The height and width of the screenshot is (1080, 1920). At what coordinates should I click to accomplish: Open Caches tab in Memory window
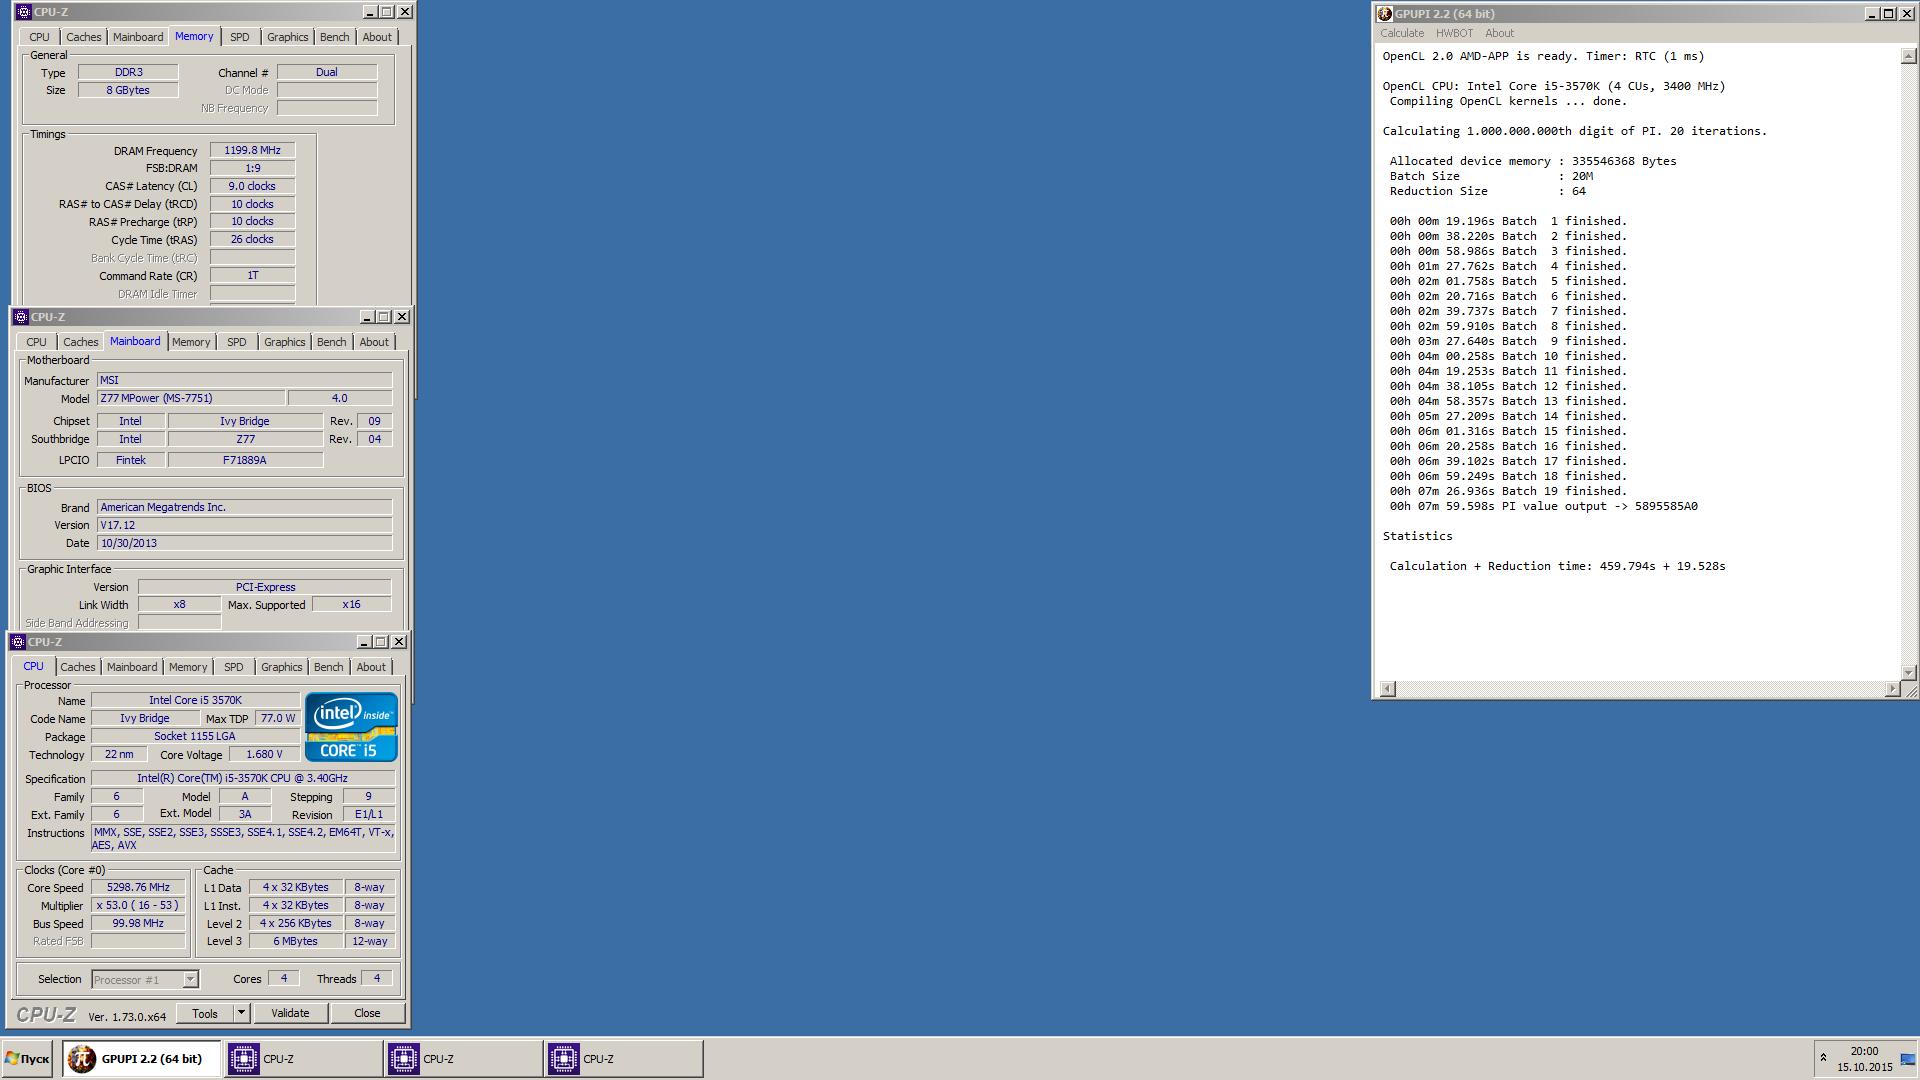tap(84, 37)
